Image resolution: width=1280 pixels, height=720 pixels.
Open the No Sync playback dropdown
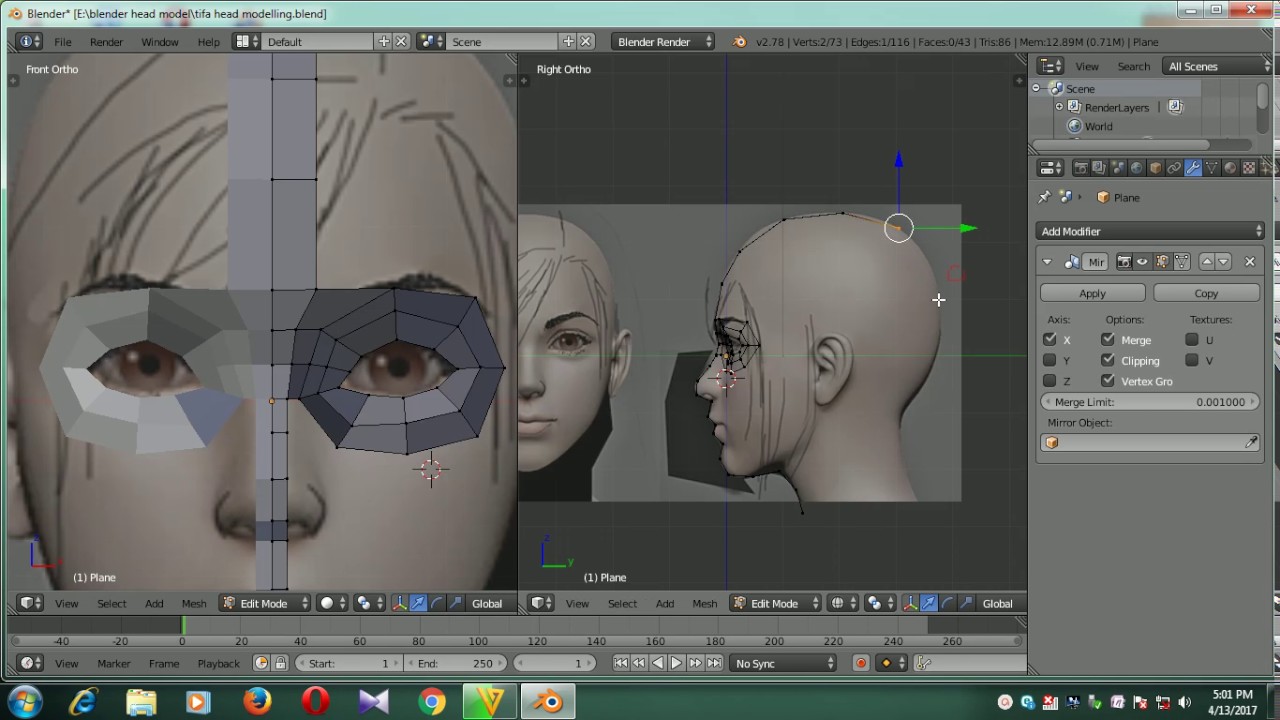[783, 663]
